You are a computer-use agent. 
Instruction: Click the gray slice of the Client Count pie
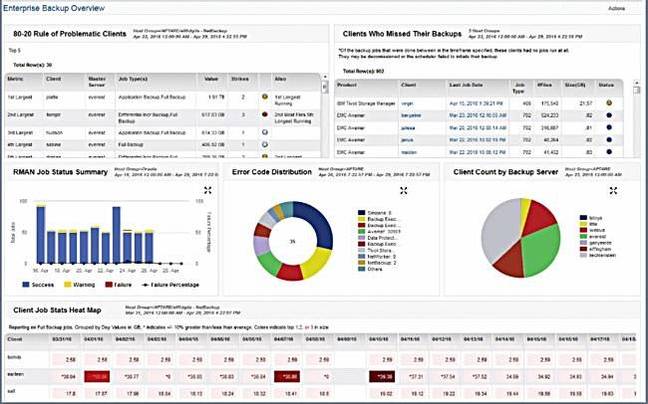tap(498, 229)
